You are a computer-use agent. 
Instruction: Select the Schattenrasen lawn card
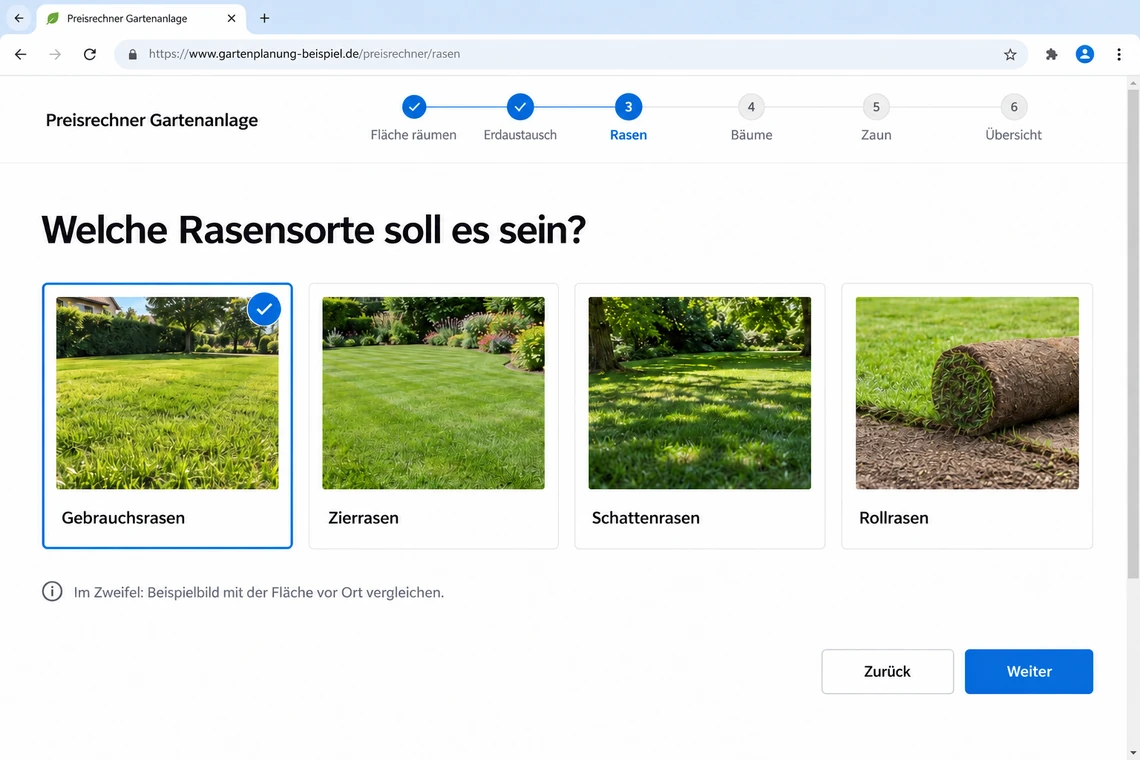point(699,415)
